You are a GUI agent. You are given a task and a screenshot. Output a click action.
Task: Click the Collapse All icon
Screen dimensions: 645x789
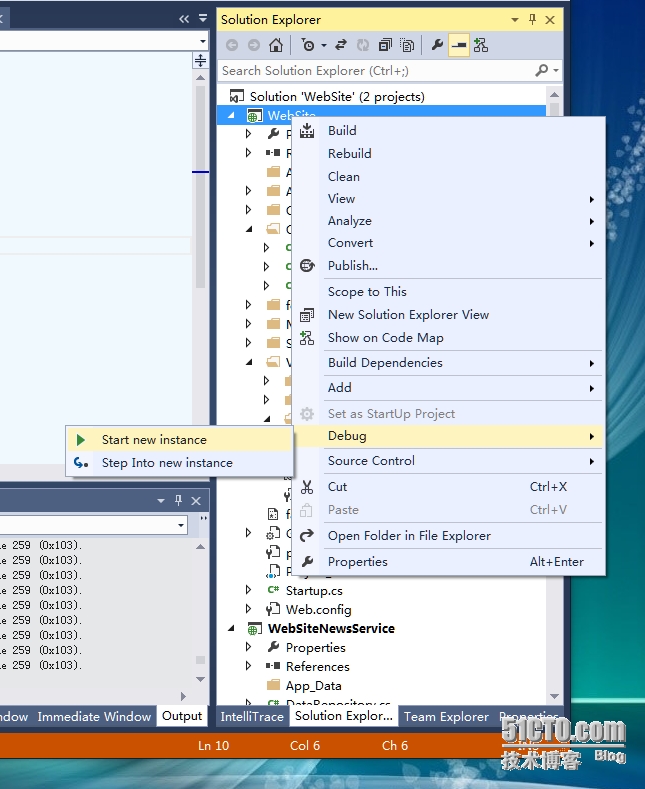385,45
